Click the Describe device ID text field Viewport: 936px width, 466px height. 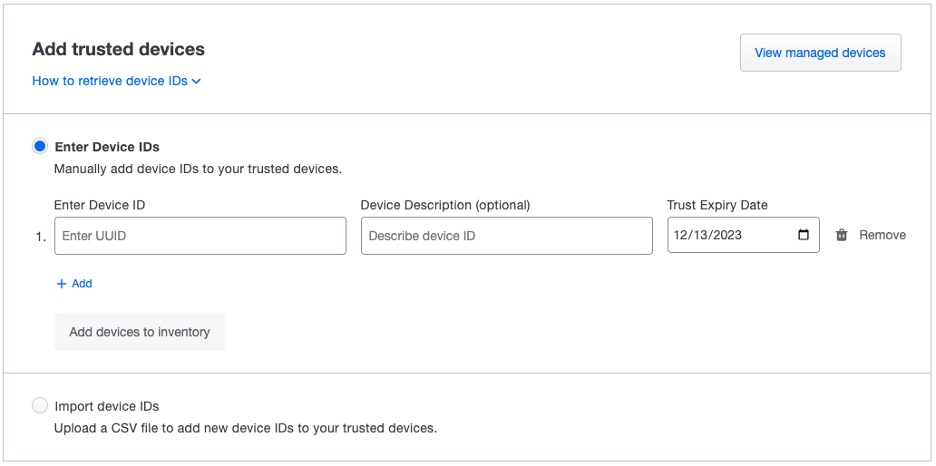coord(506,236)
